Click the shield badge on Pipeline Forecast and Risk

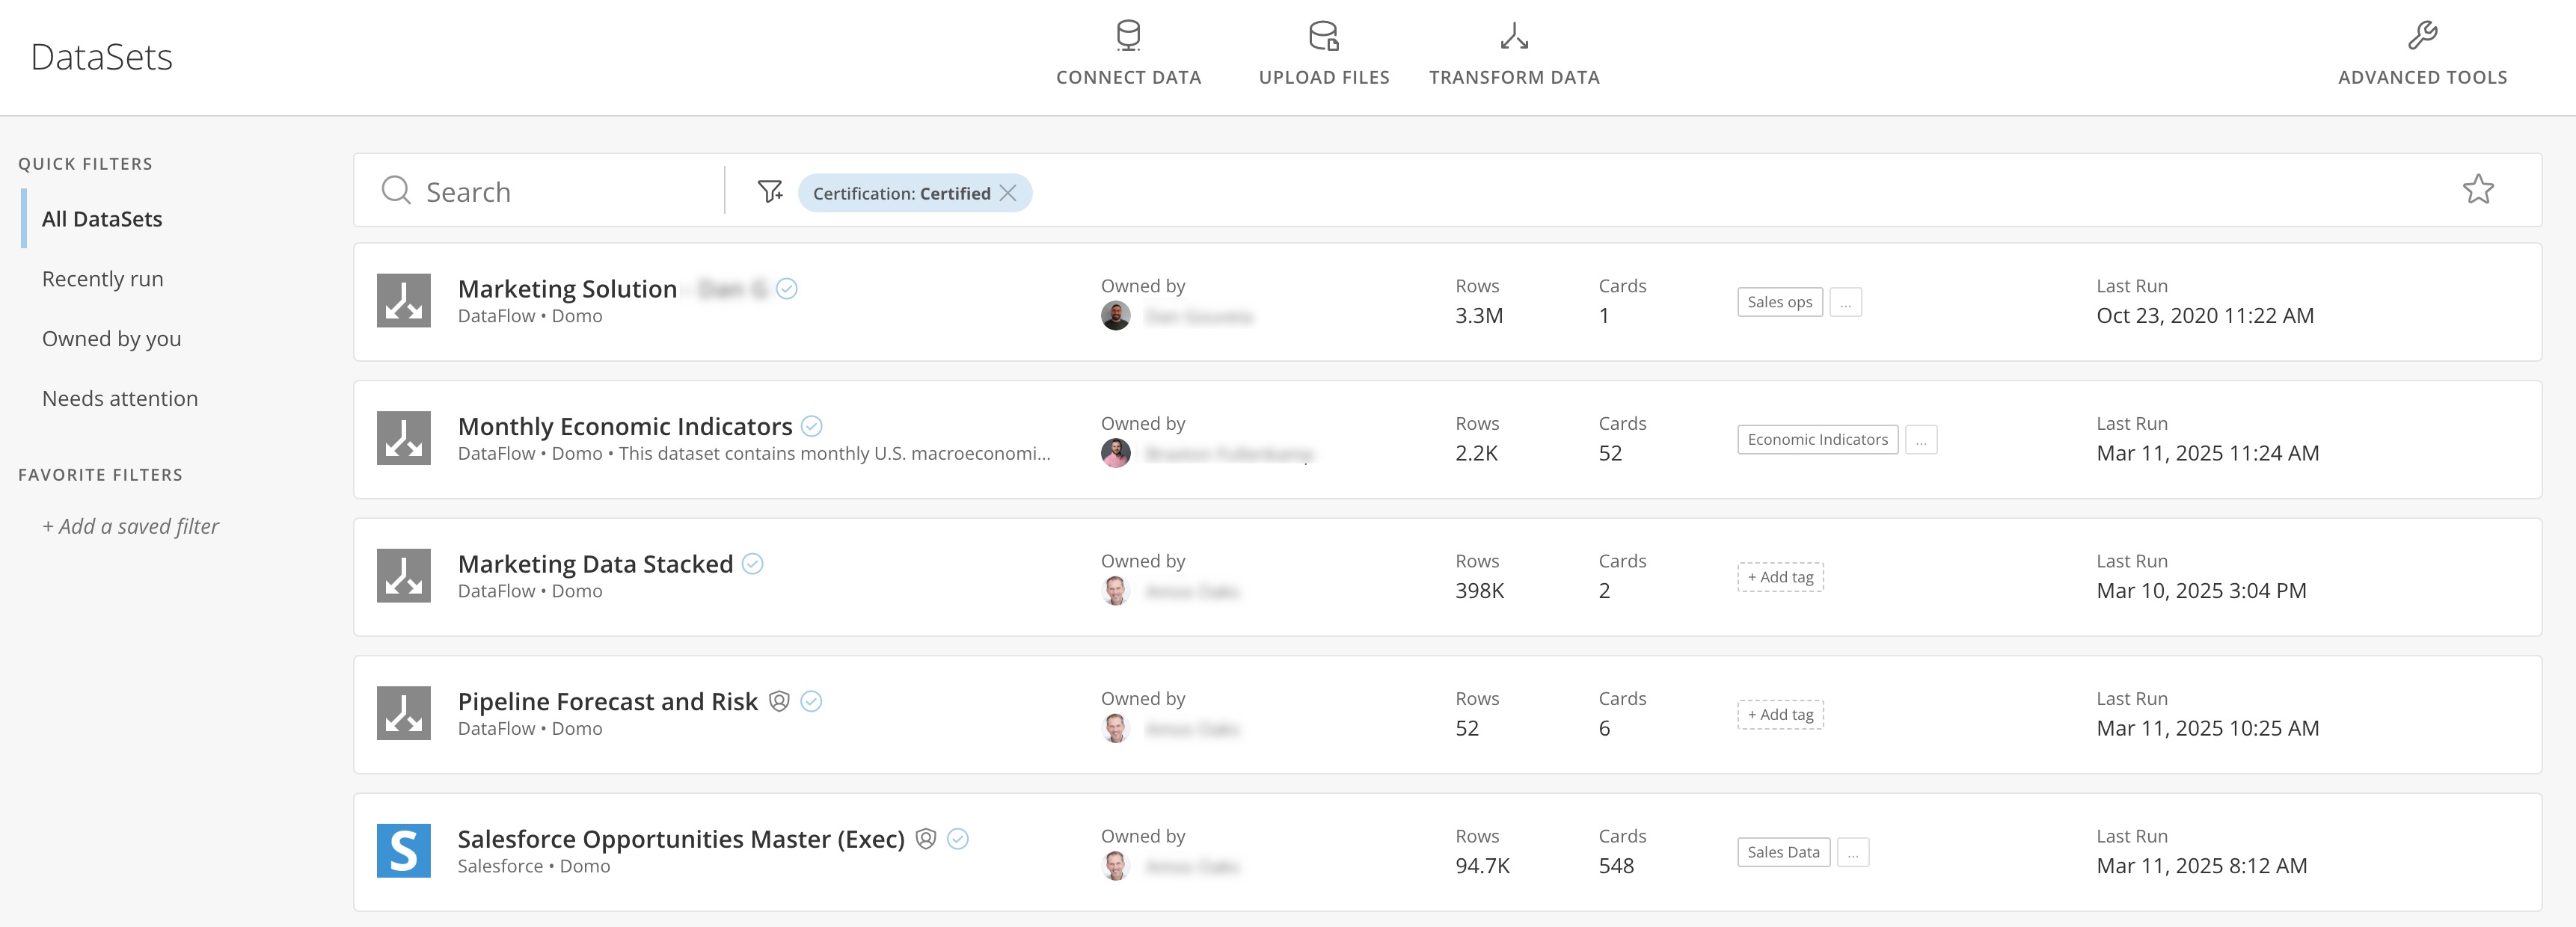coord(780,701)
